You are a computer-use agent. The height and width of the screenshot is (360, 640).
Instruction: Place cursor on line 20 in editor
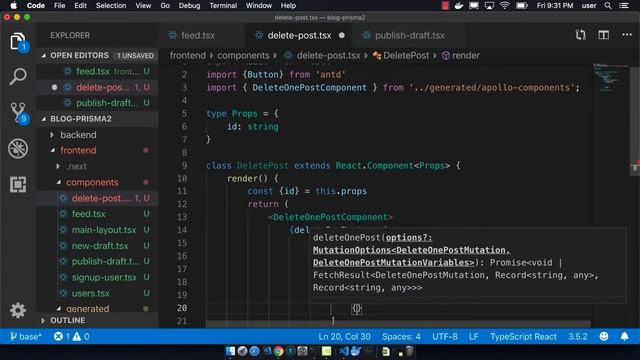(x=398, y=308)
